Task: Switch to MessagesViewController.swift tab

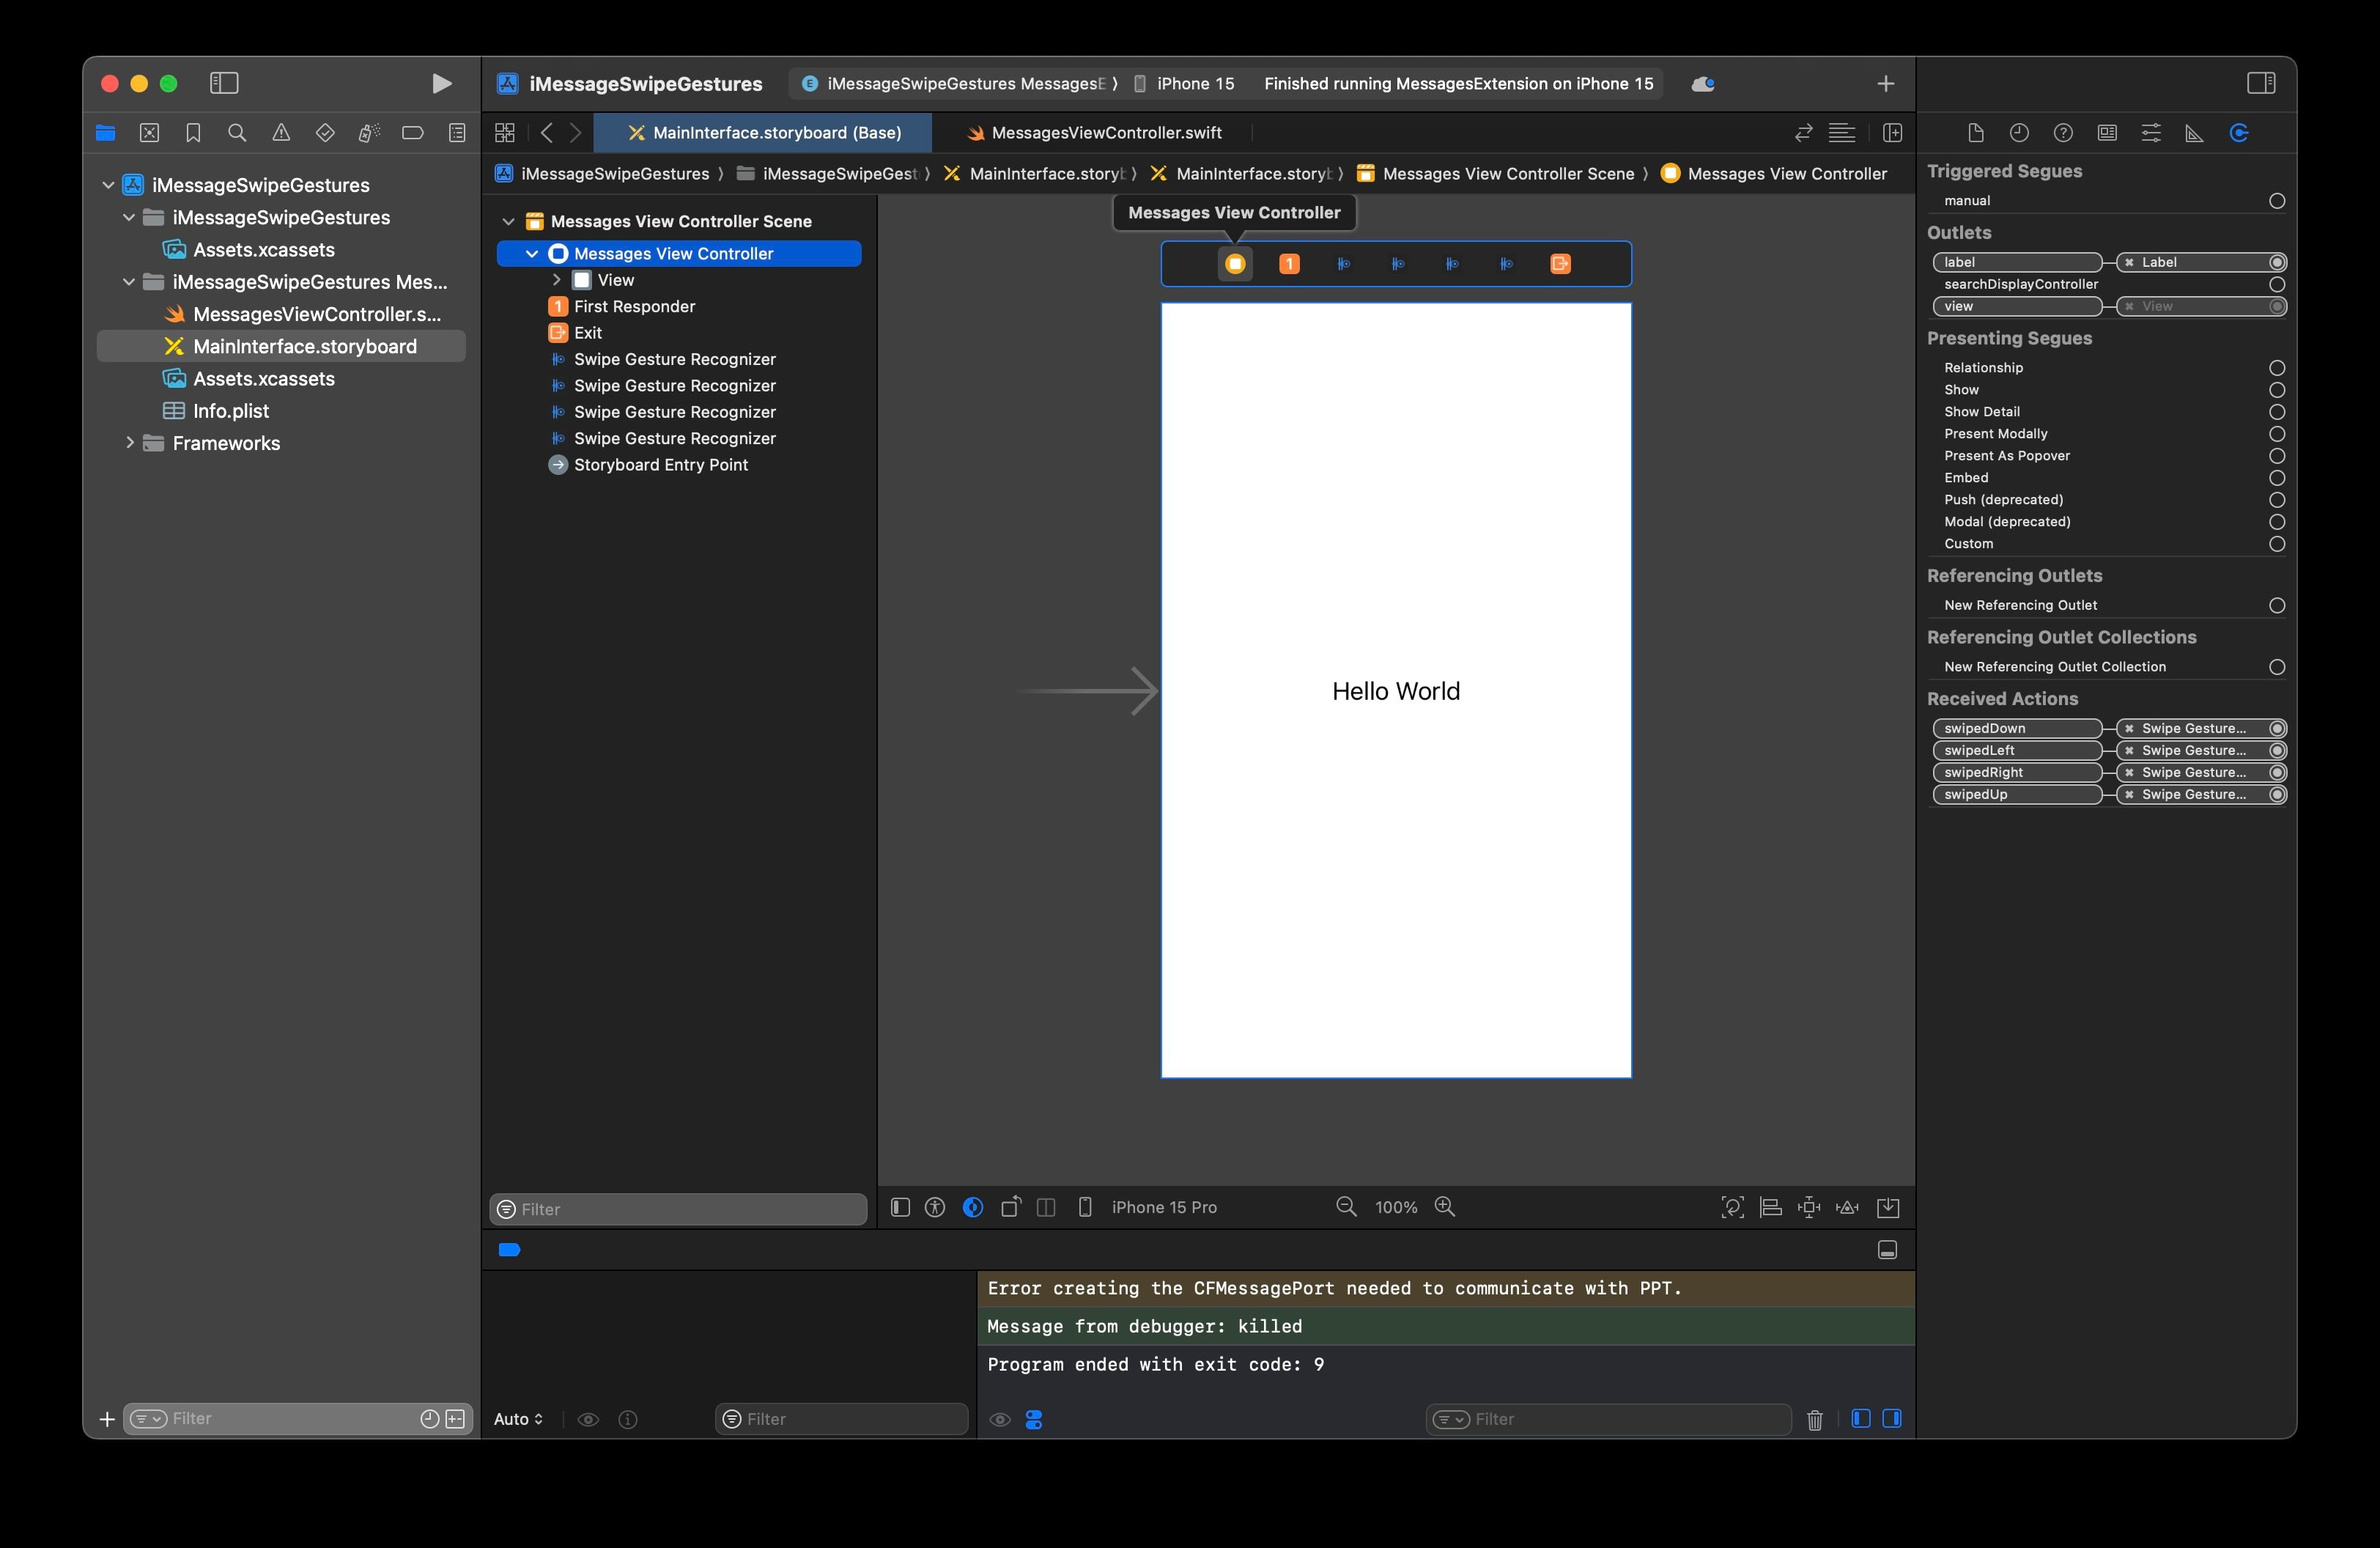Action: point(1105,133)
